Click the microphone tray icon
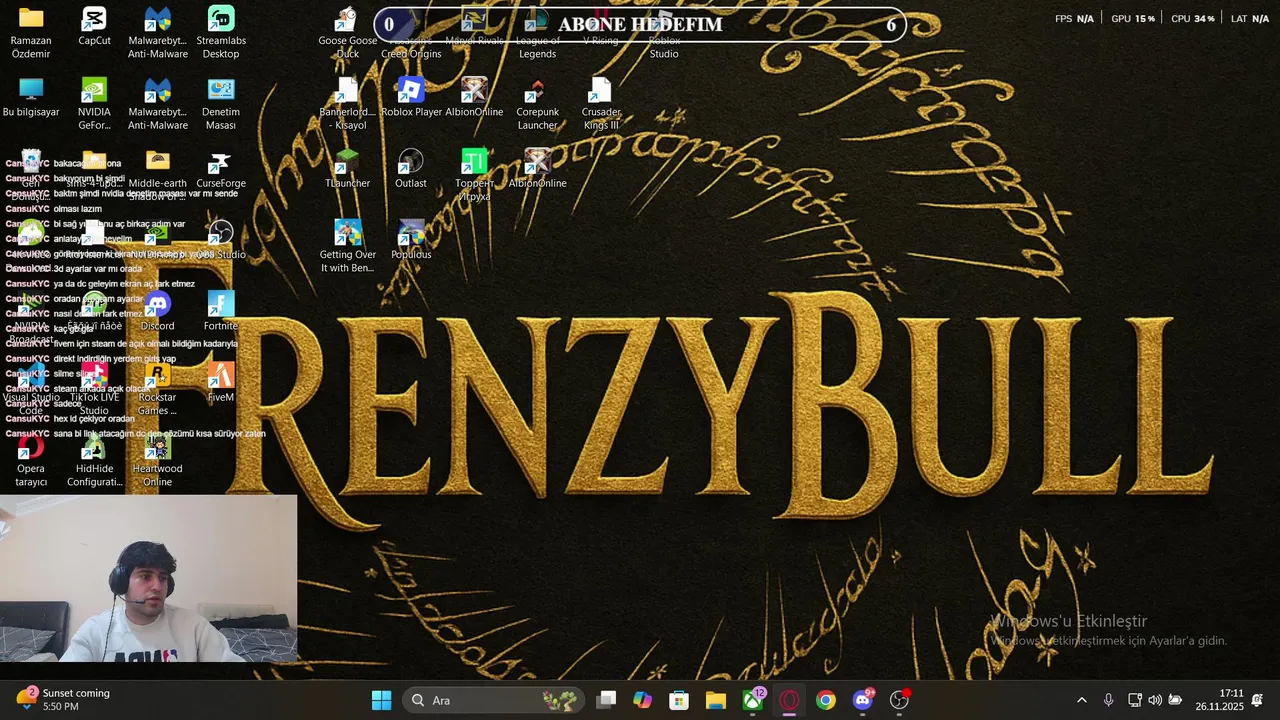This screenshot has width=1280, height=720. tap(1108, 700)
